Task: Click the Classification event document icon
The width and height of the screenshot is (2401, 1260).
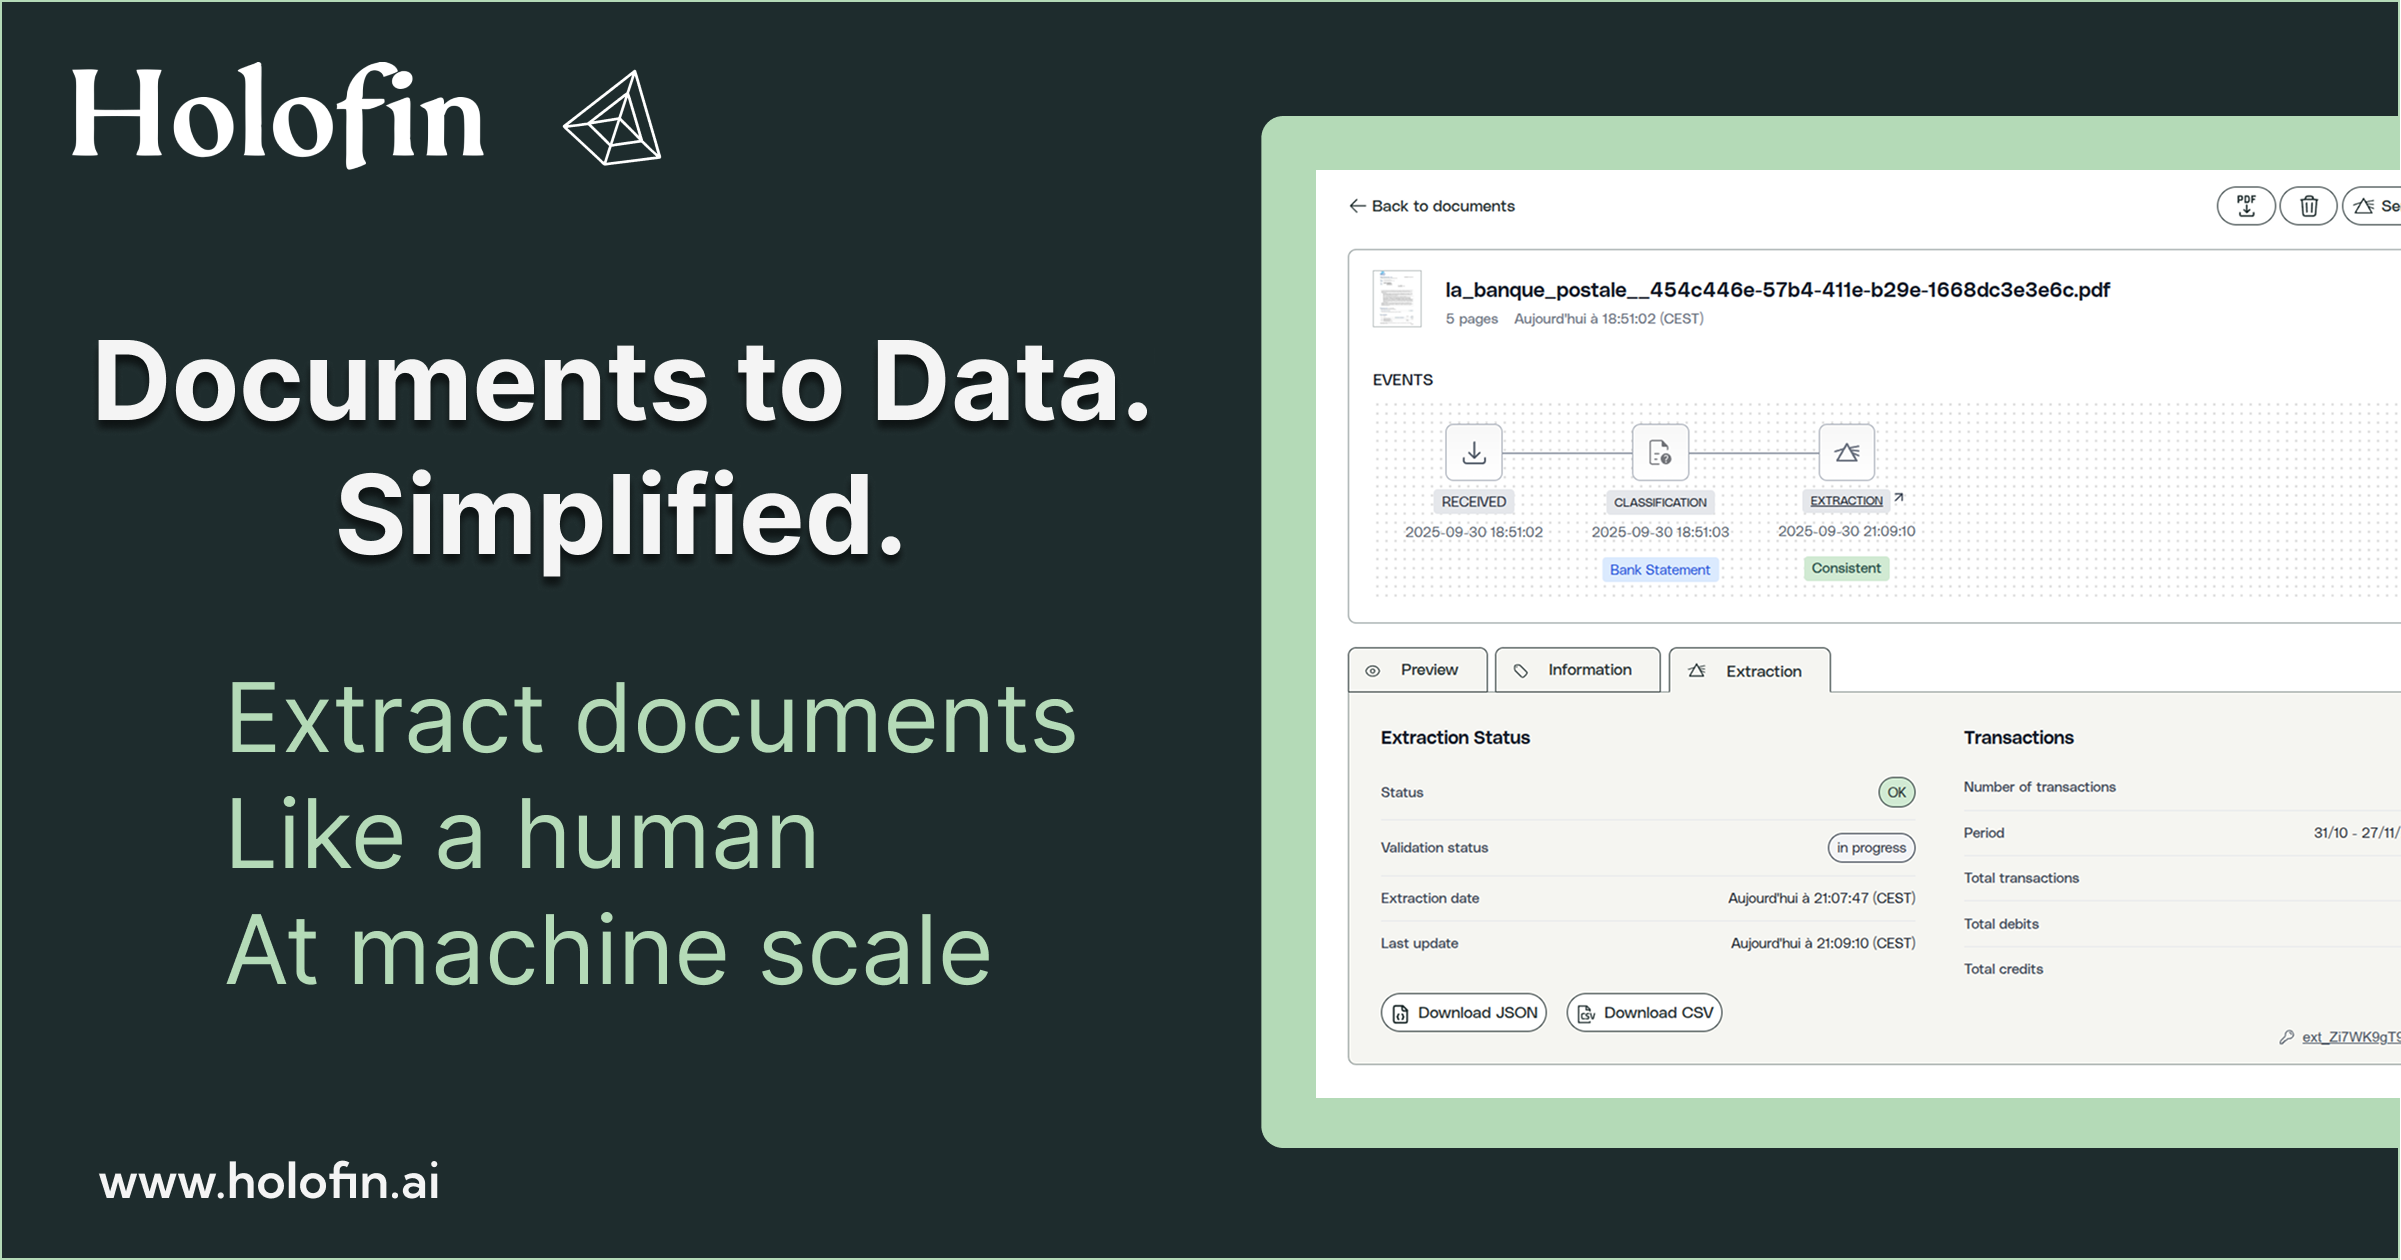Action: click(x=1660, y=453)
